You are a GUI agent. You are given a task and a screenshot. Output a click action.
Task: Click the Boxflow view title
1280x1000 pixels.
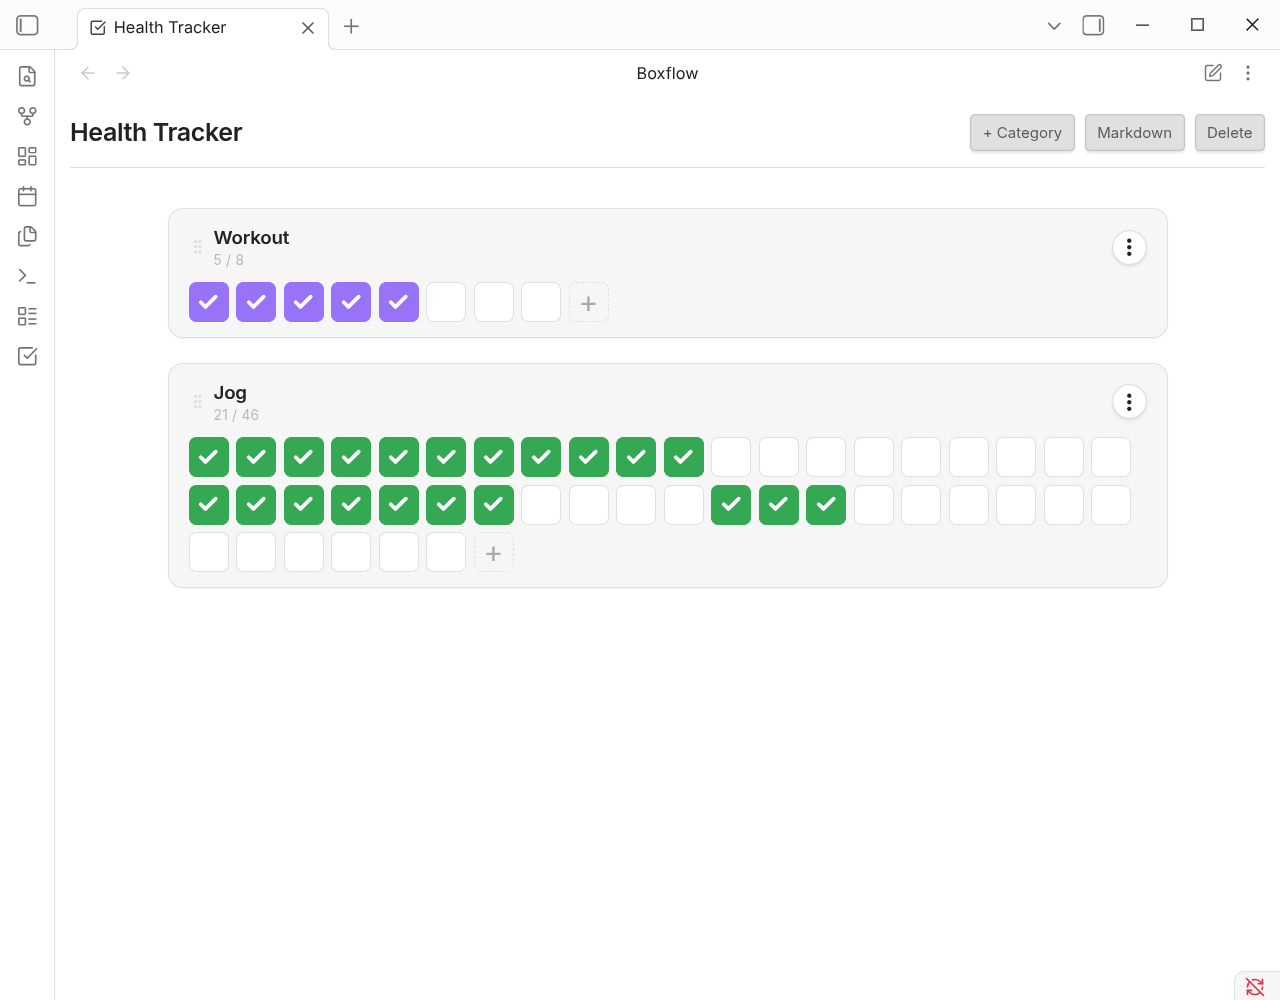point(667,73)
